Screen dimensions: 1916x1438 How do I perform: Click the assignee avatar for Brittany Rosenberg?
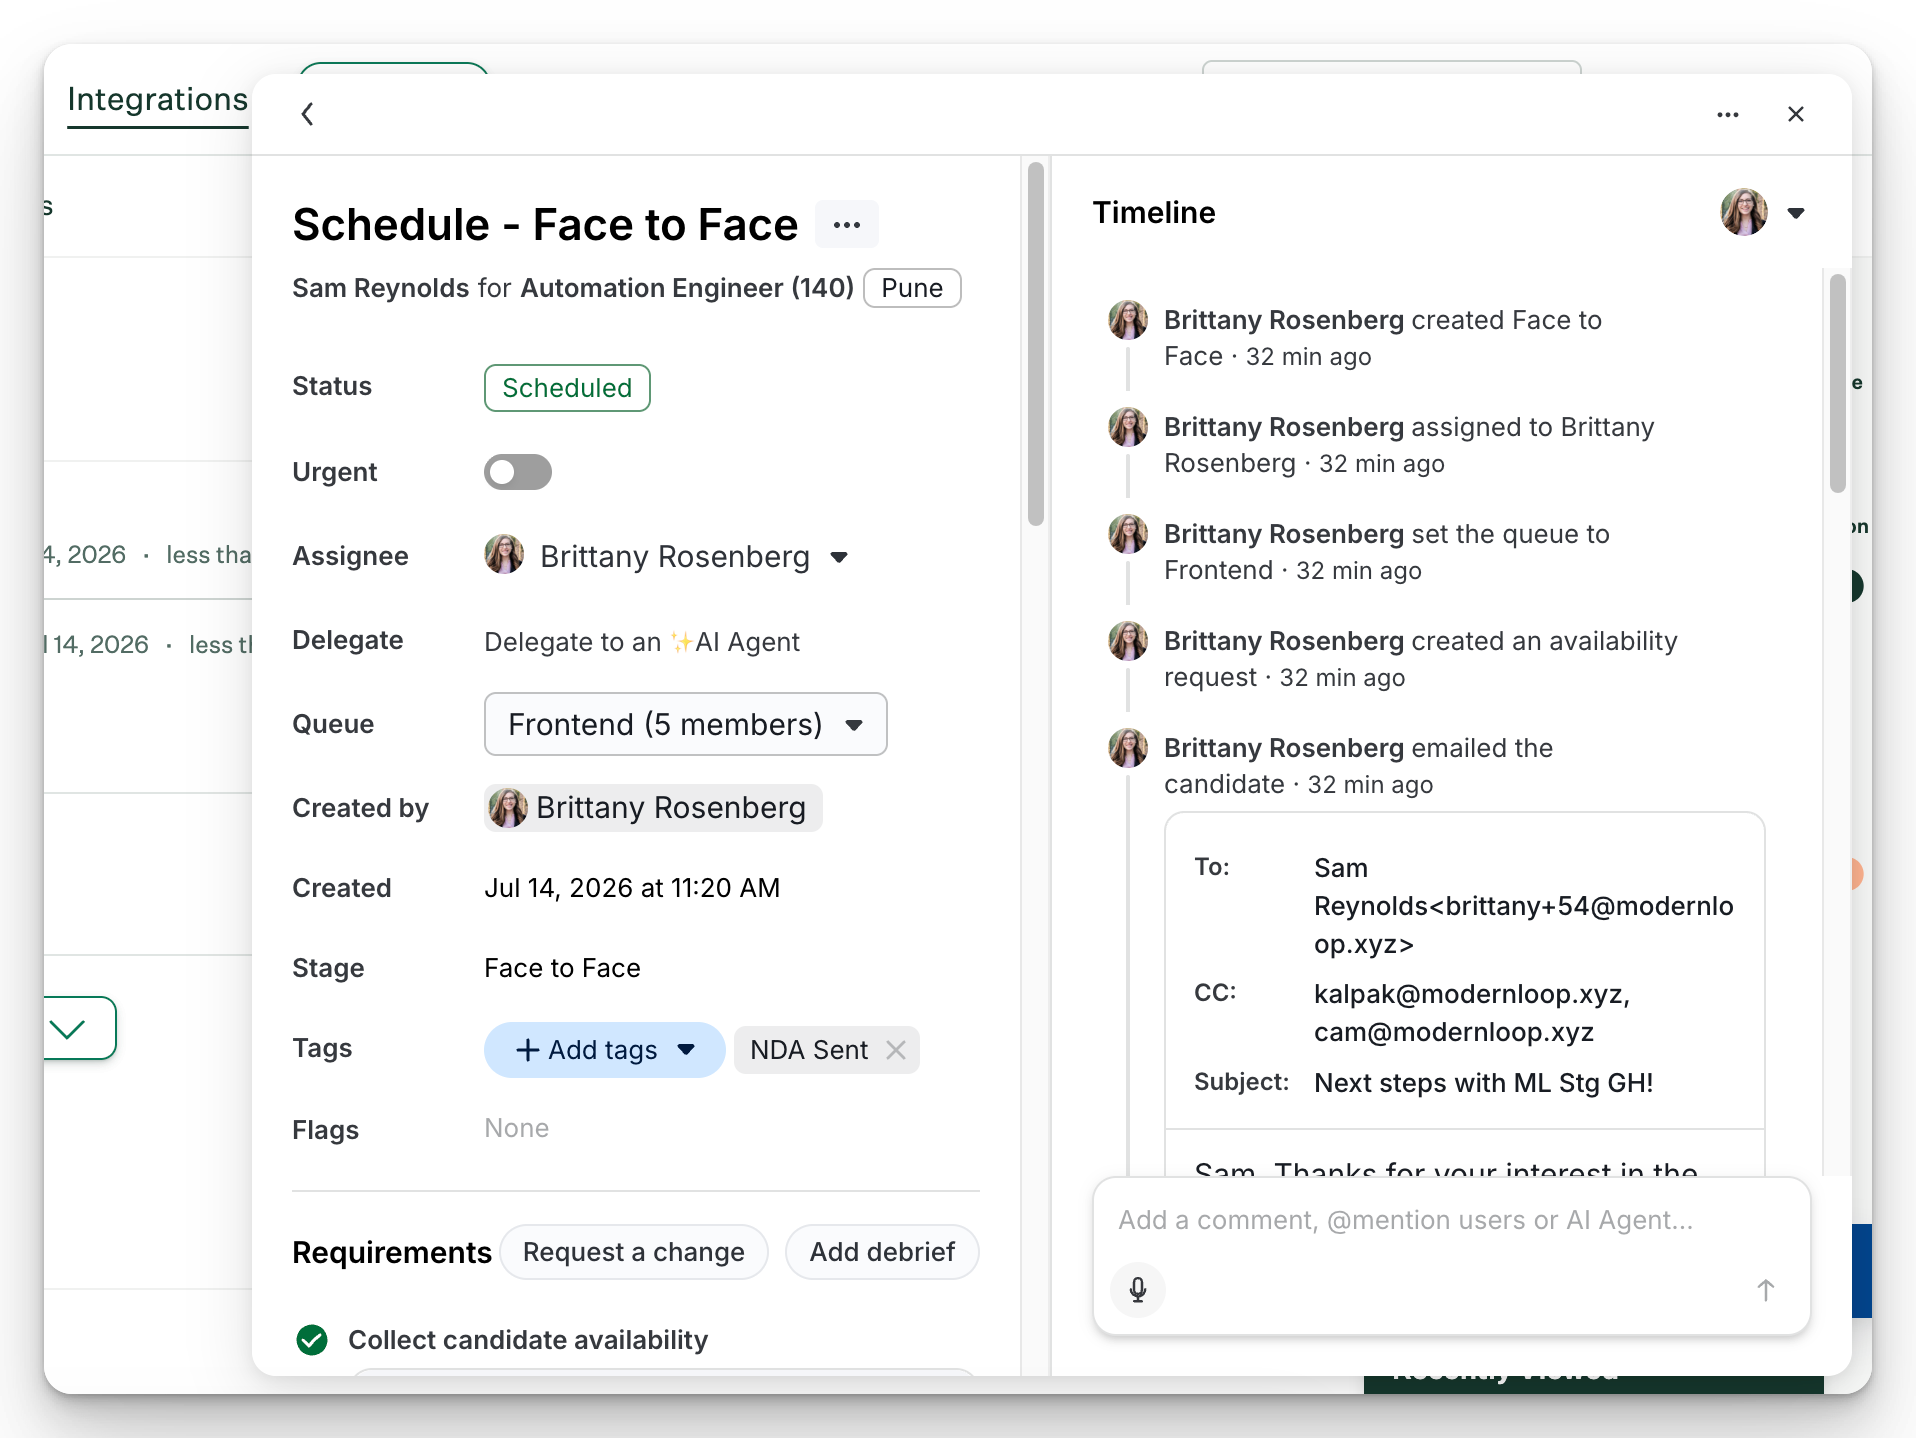(x=504, y=555)
